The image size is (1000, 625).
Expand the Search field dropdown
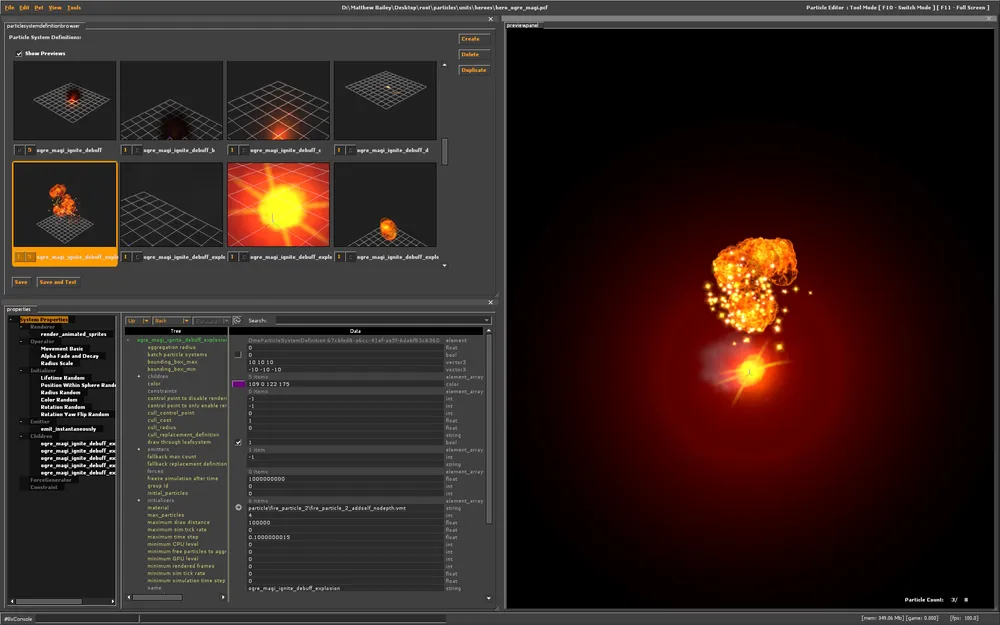[486, 321]
